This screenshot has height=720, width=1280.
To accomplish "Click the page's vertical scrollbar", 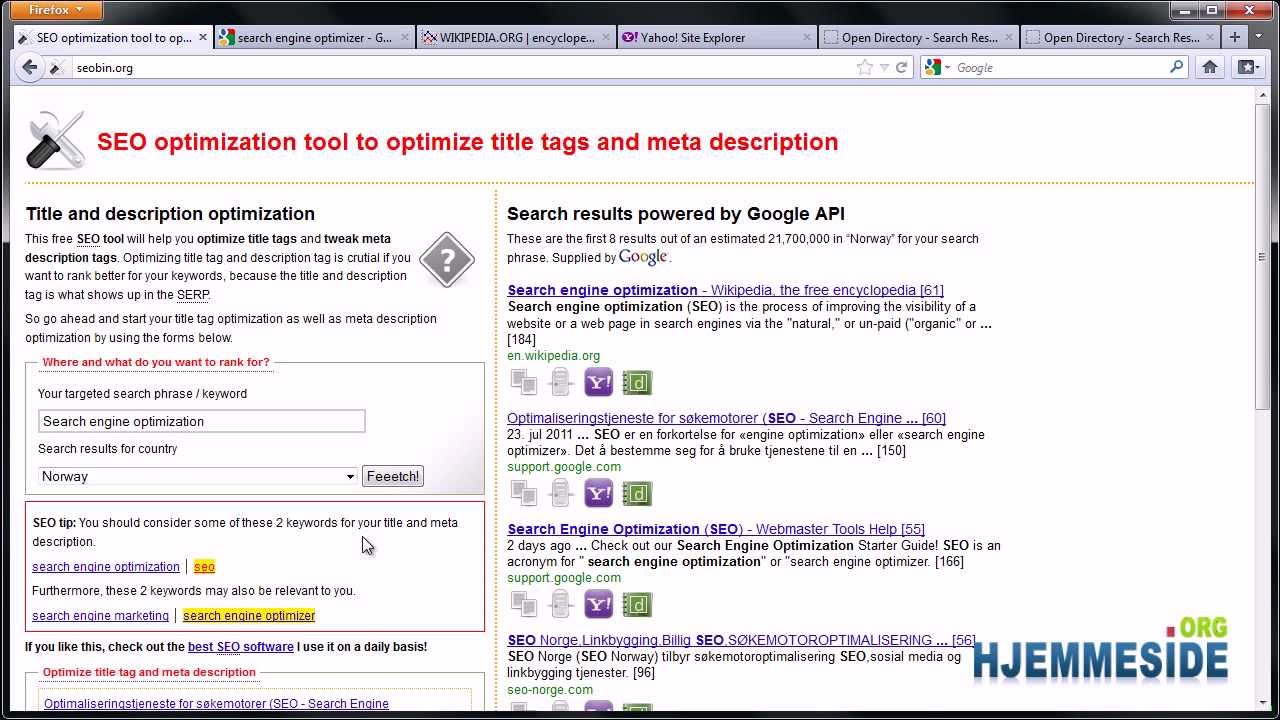I will (x=1261, y=258).
